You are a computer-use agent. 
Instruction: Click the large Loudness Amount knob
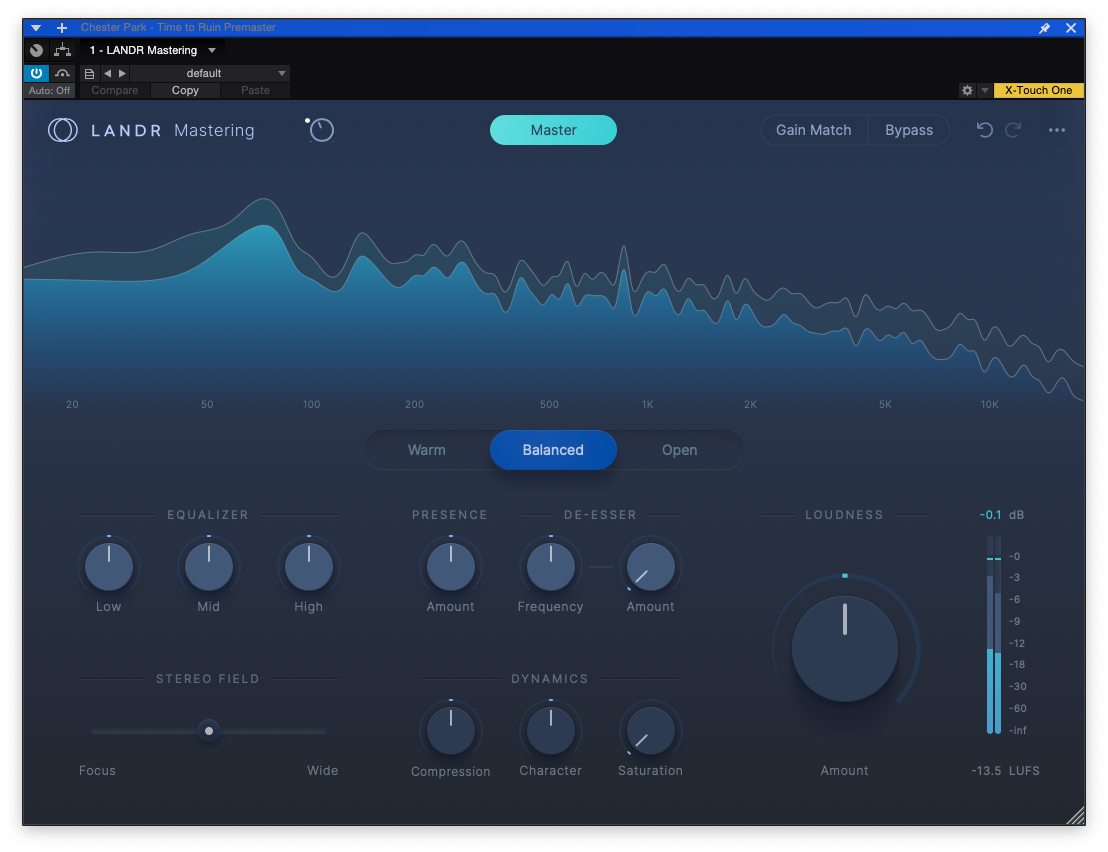tap(844, 649)
